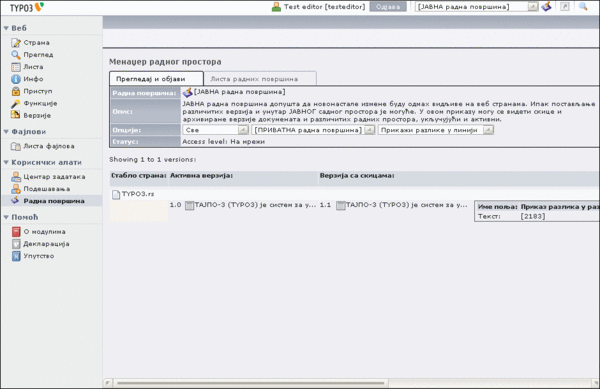The image size is (600, 389).
Task: Click the Одјава logout button
Action: point(388,7)
